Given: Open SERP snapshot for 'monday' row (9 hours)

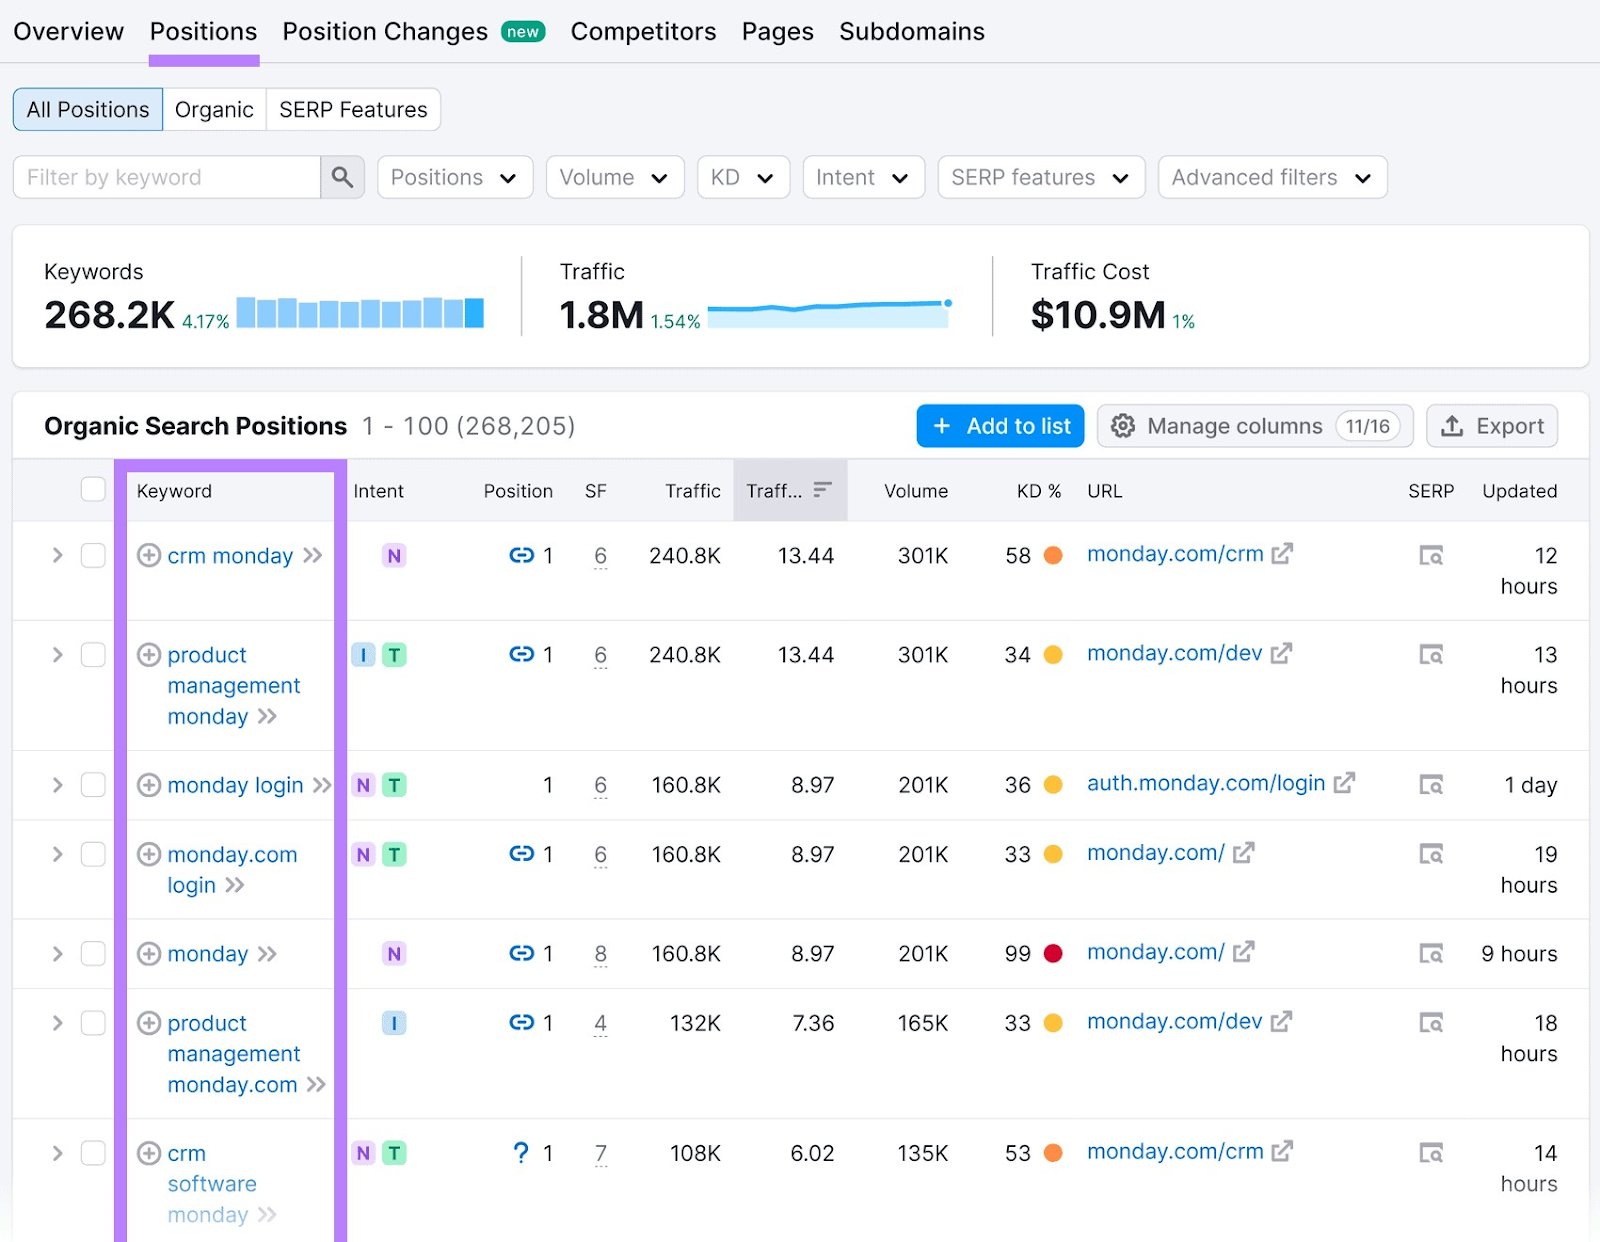Looking at the screenshot, I should pos(1431,954).
